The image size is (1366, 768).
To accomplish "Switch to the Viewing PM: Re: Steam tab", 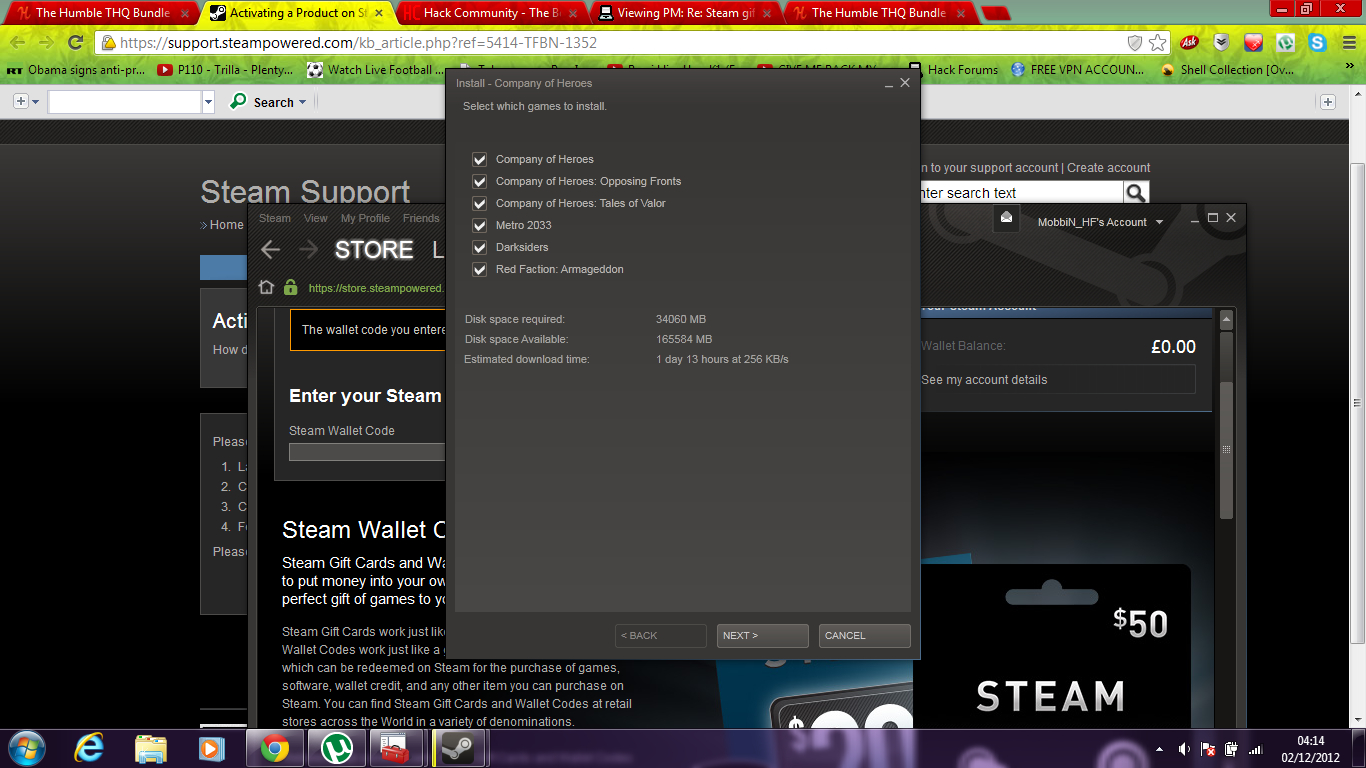I will (x=684, y=13).
